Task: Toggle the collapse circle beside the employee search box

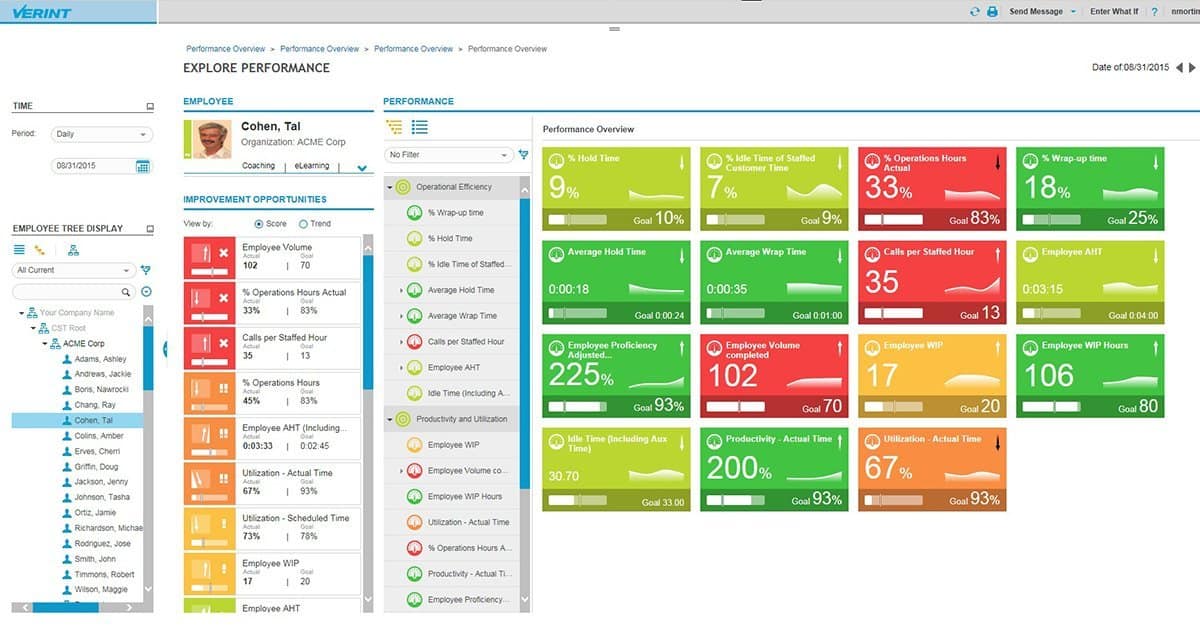Action: [147, 291]
